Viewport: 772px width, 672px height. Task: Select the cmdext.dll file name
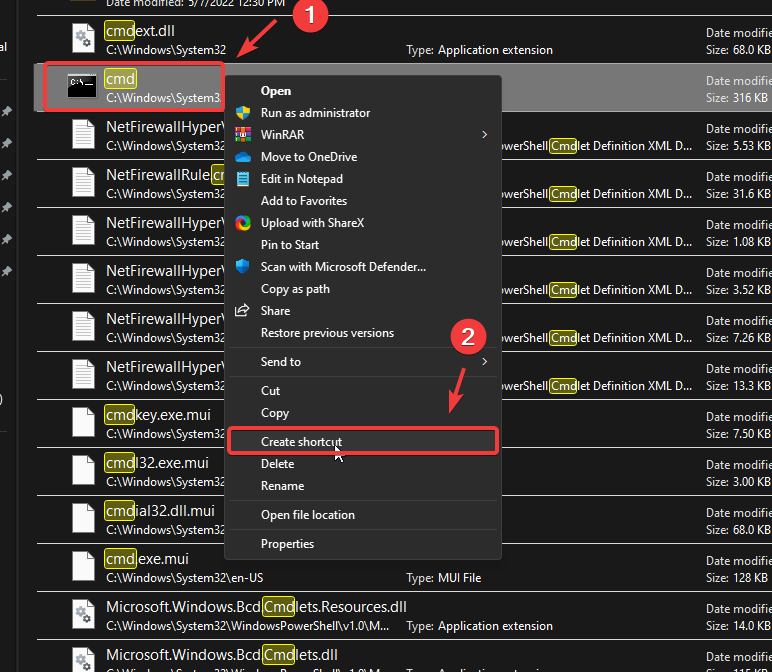coord(140,31)
